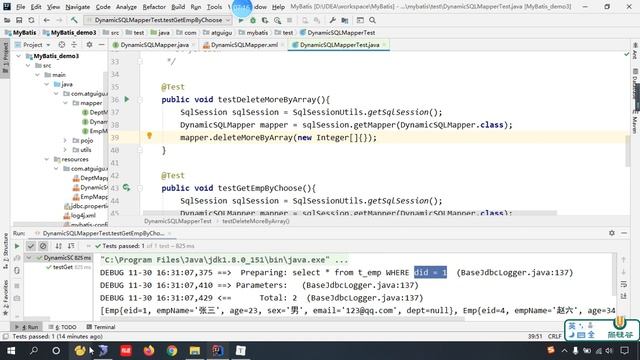The image size is (640, 360).
Task: Synchronize files with the refresh toolbar icon
Action: tap(31, 20)
